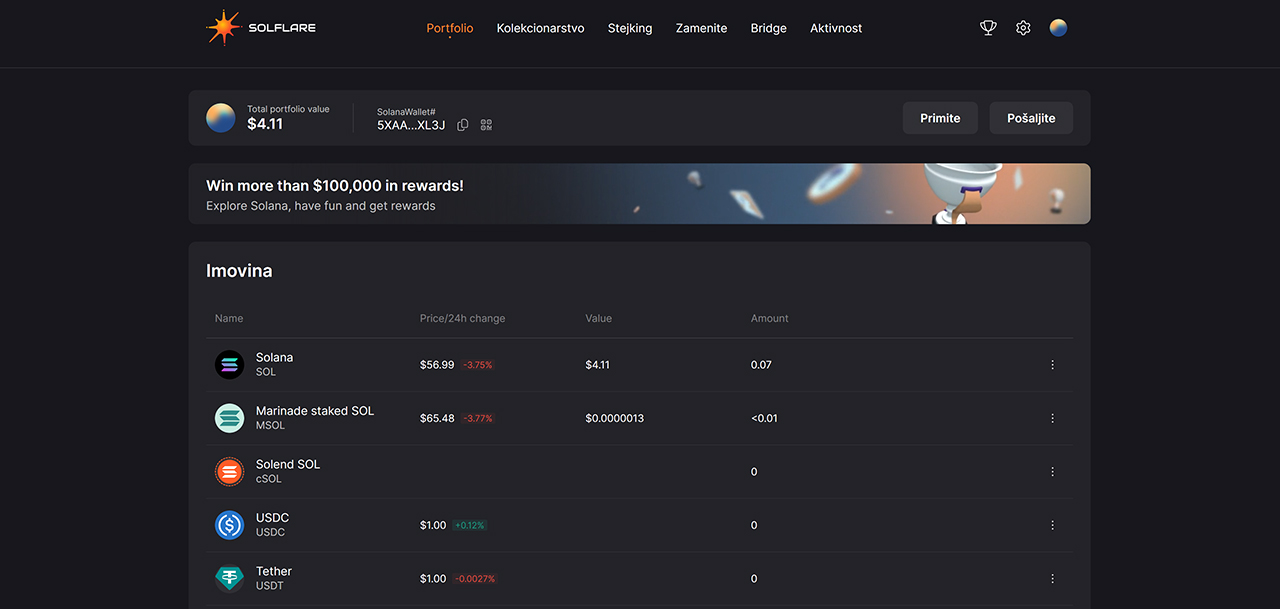
Task: Click the profile avatar in header
Action: tap(1058, 28)
